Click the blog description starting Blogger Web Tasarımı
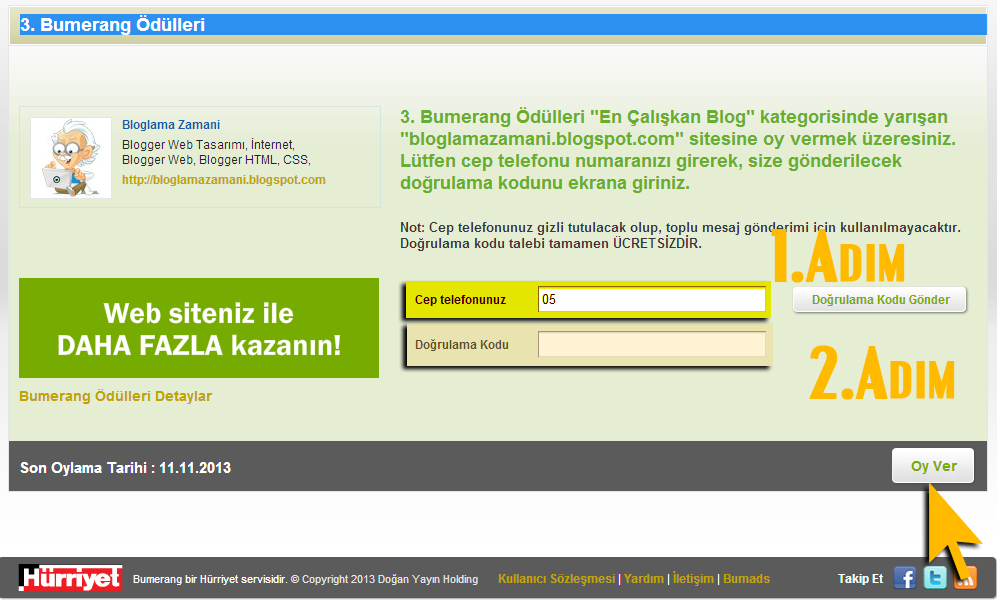This screenshot has width=997, height=606. point(216,153)
